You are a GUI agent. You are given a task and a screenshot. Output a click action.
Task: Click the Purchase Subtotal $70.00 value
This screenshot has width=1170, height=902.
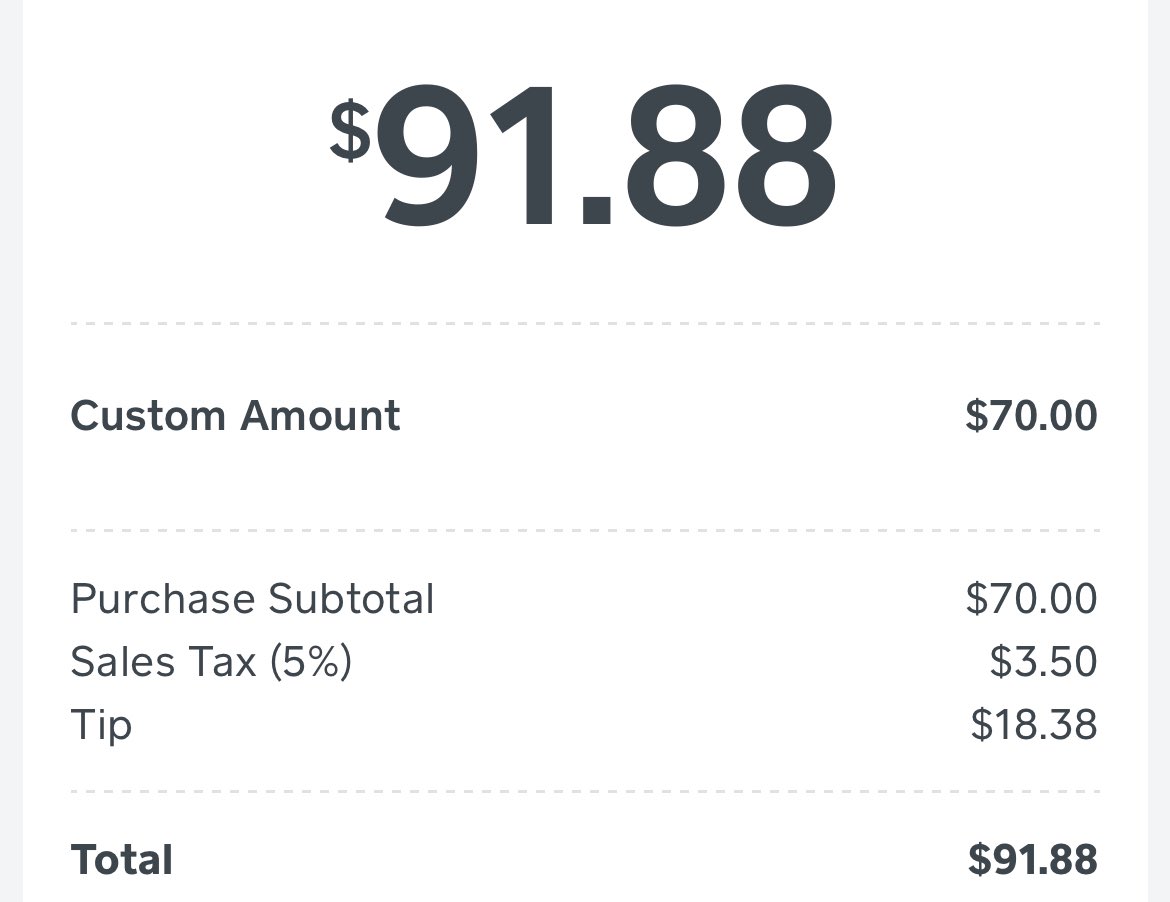click(x=1031, y=598)
